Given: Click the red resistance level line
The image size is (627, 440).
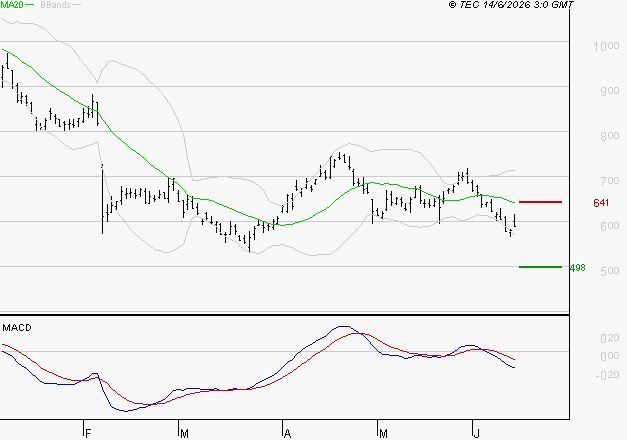Looking at the screenshot, I should [540, 202].
